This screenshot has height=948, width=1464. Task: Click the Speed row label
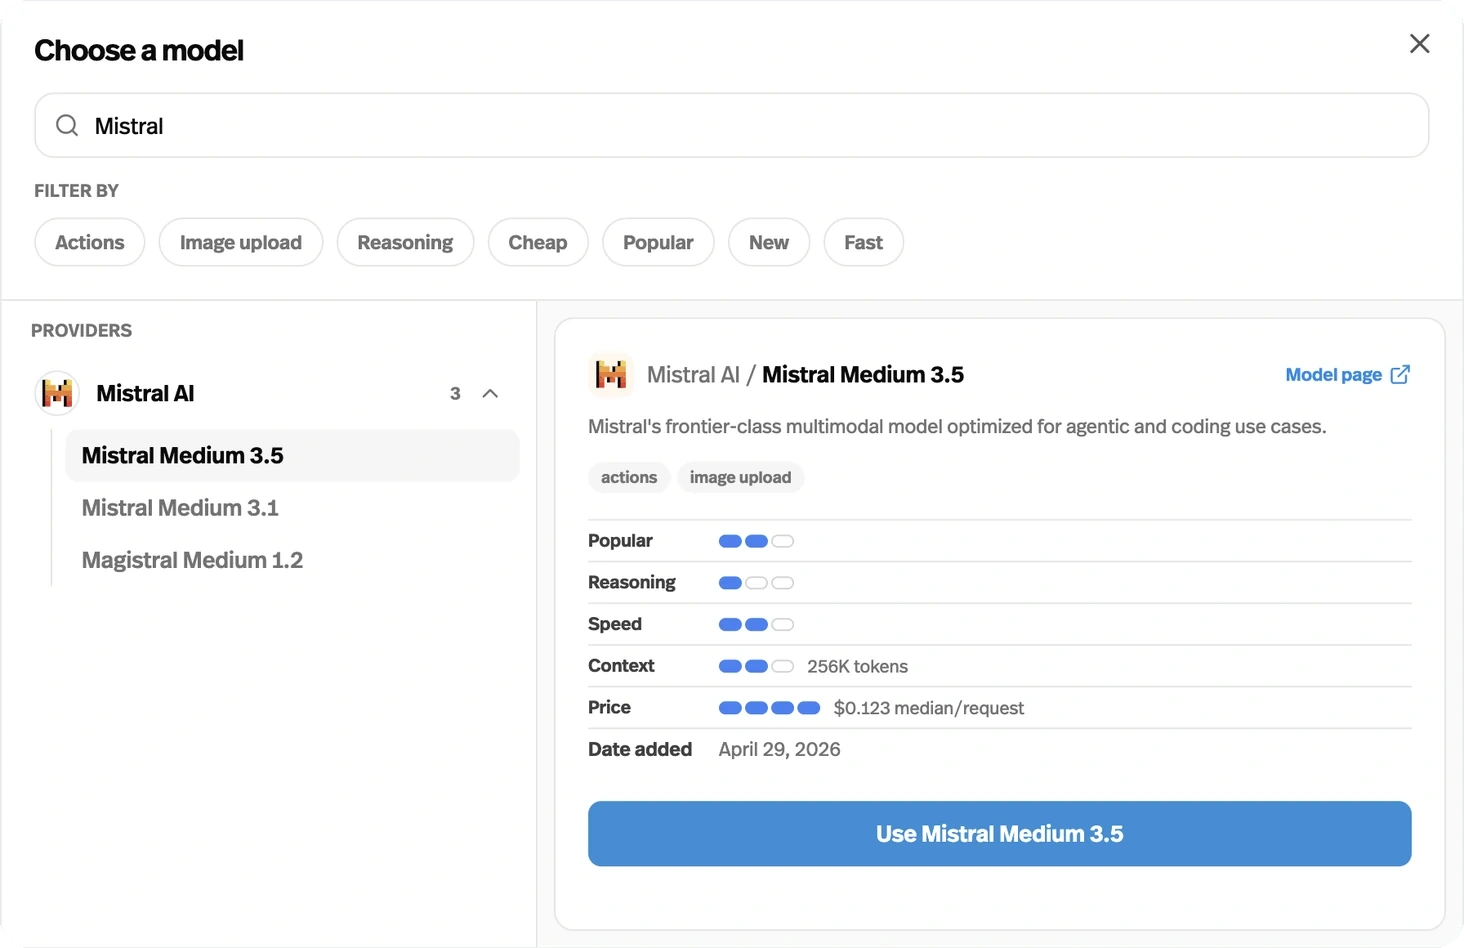pos(615,624)
